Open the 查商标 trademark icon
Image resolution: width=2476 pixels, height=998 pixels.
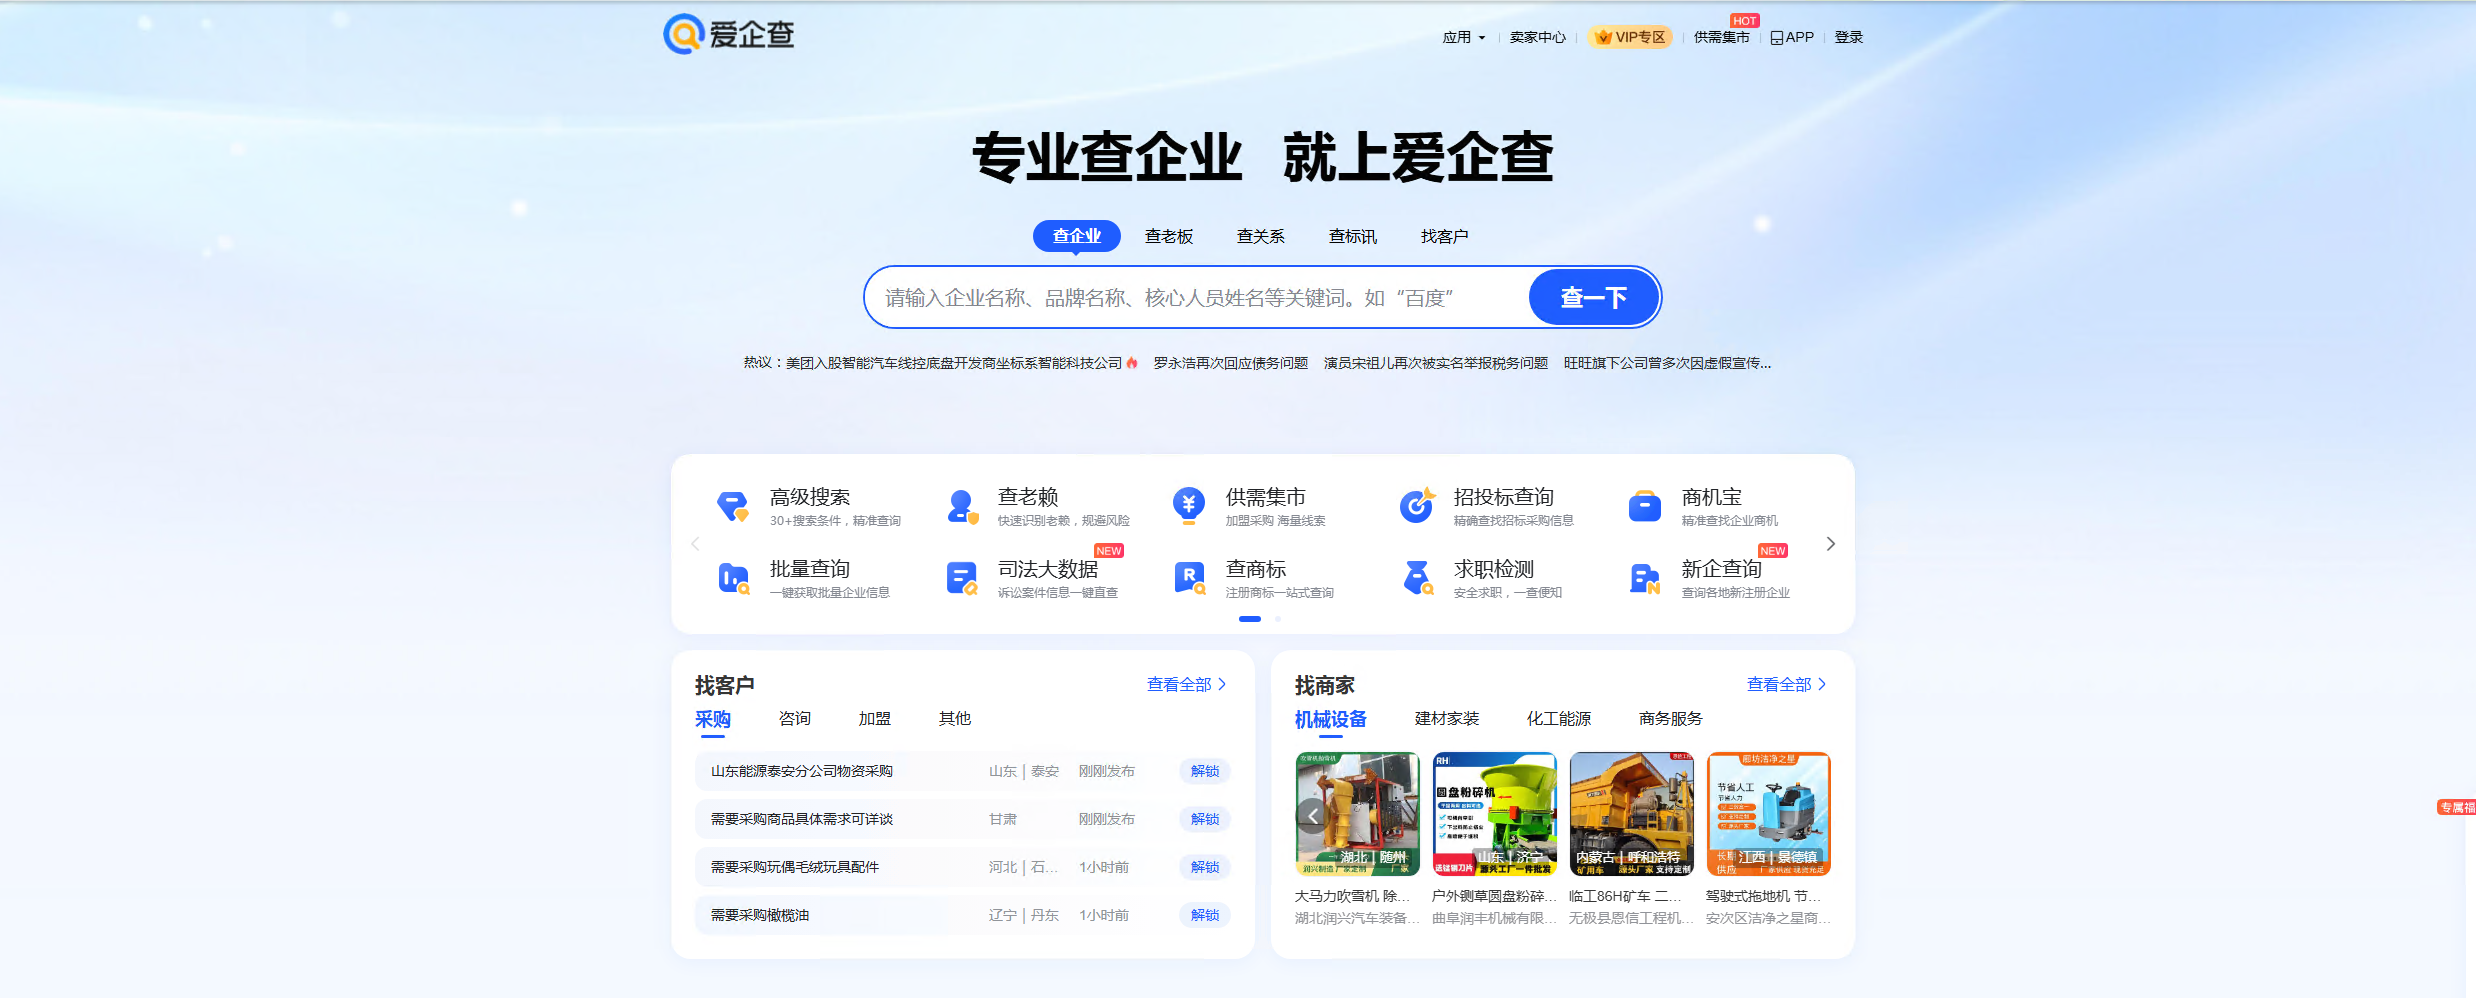pyautogui.click(x=1188, y=578)
